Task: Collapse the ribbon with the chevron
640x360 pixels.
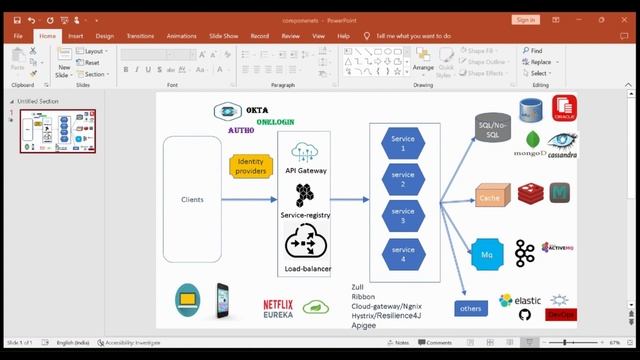Action: (x=628, y=84)
